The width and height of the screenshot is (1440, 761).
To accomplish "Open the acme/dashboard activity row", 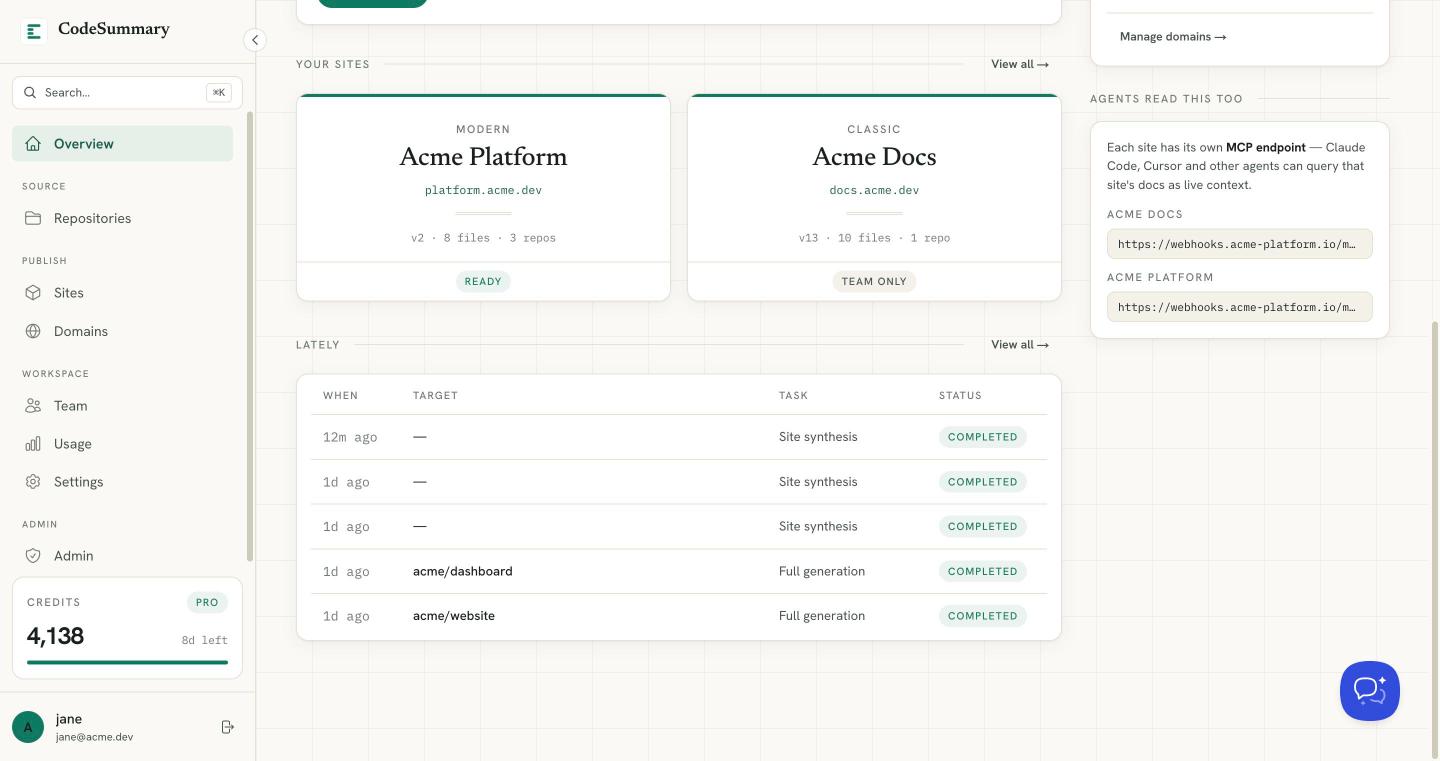I will point(679,571).
